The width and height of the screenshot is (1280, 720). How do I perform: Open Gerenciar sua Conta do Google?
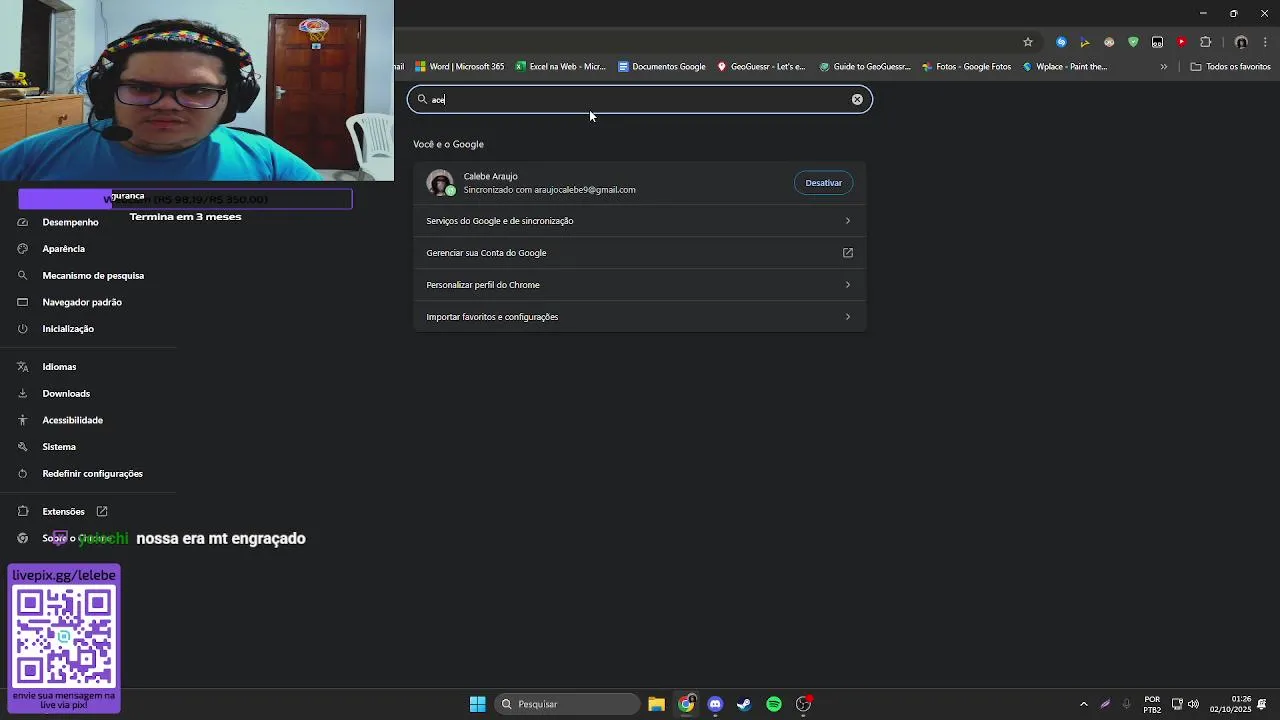tap(640, 253)
